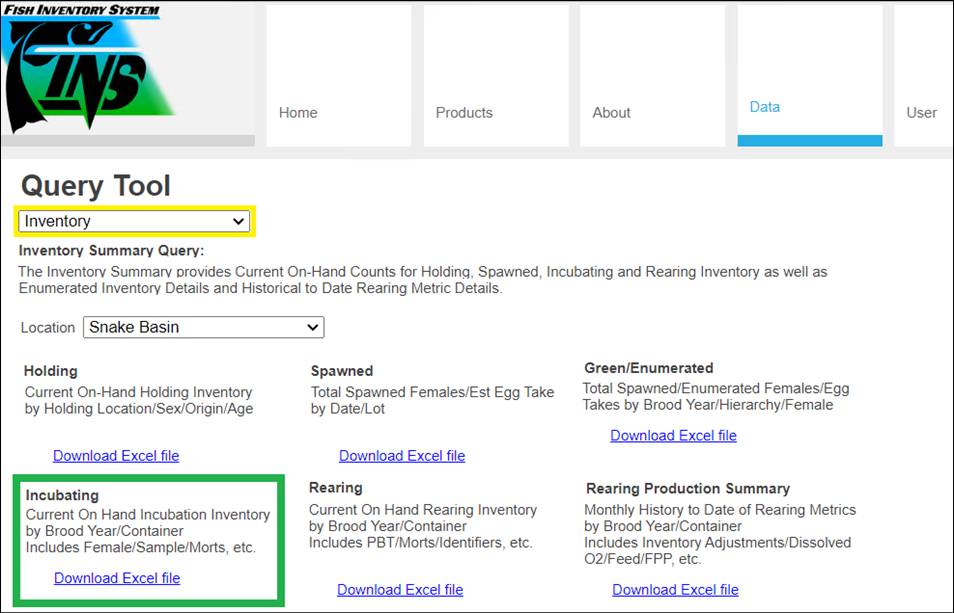The height and width of the screenshot is (613, 954).
Task: Click the Spawned section heading
Action: pyautogui.click(x=342, y=371)
